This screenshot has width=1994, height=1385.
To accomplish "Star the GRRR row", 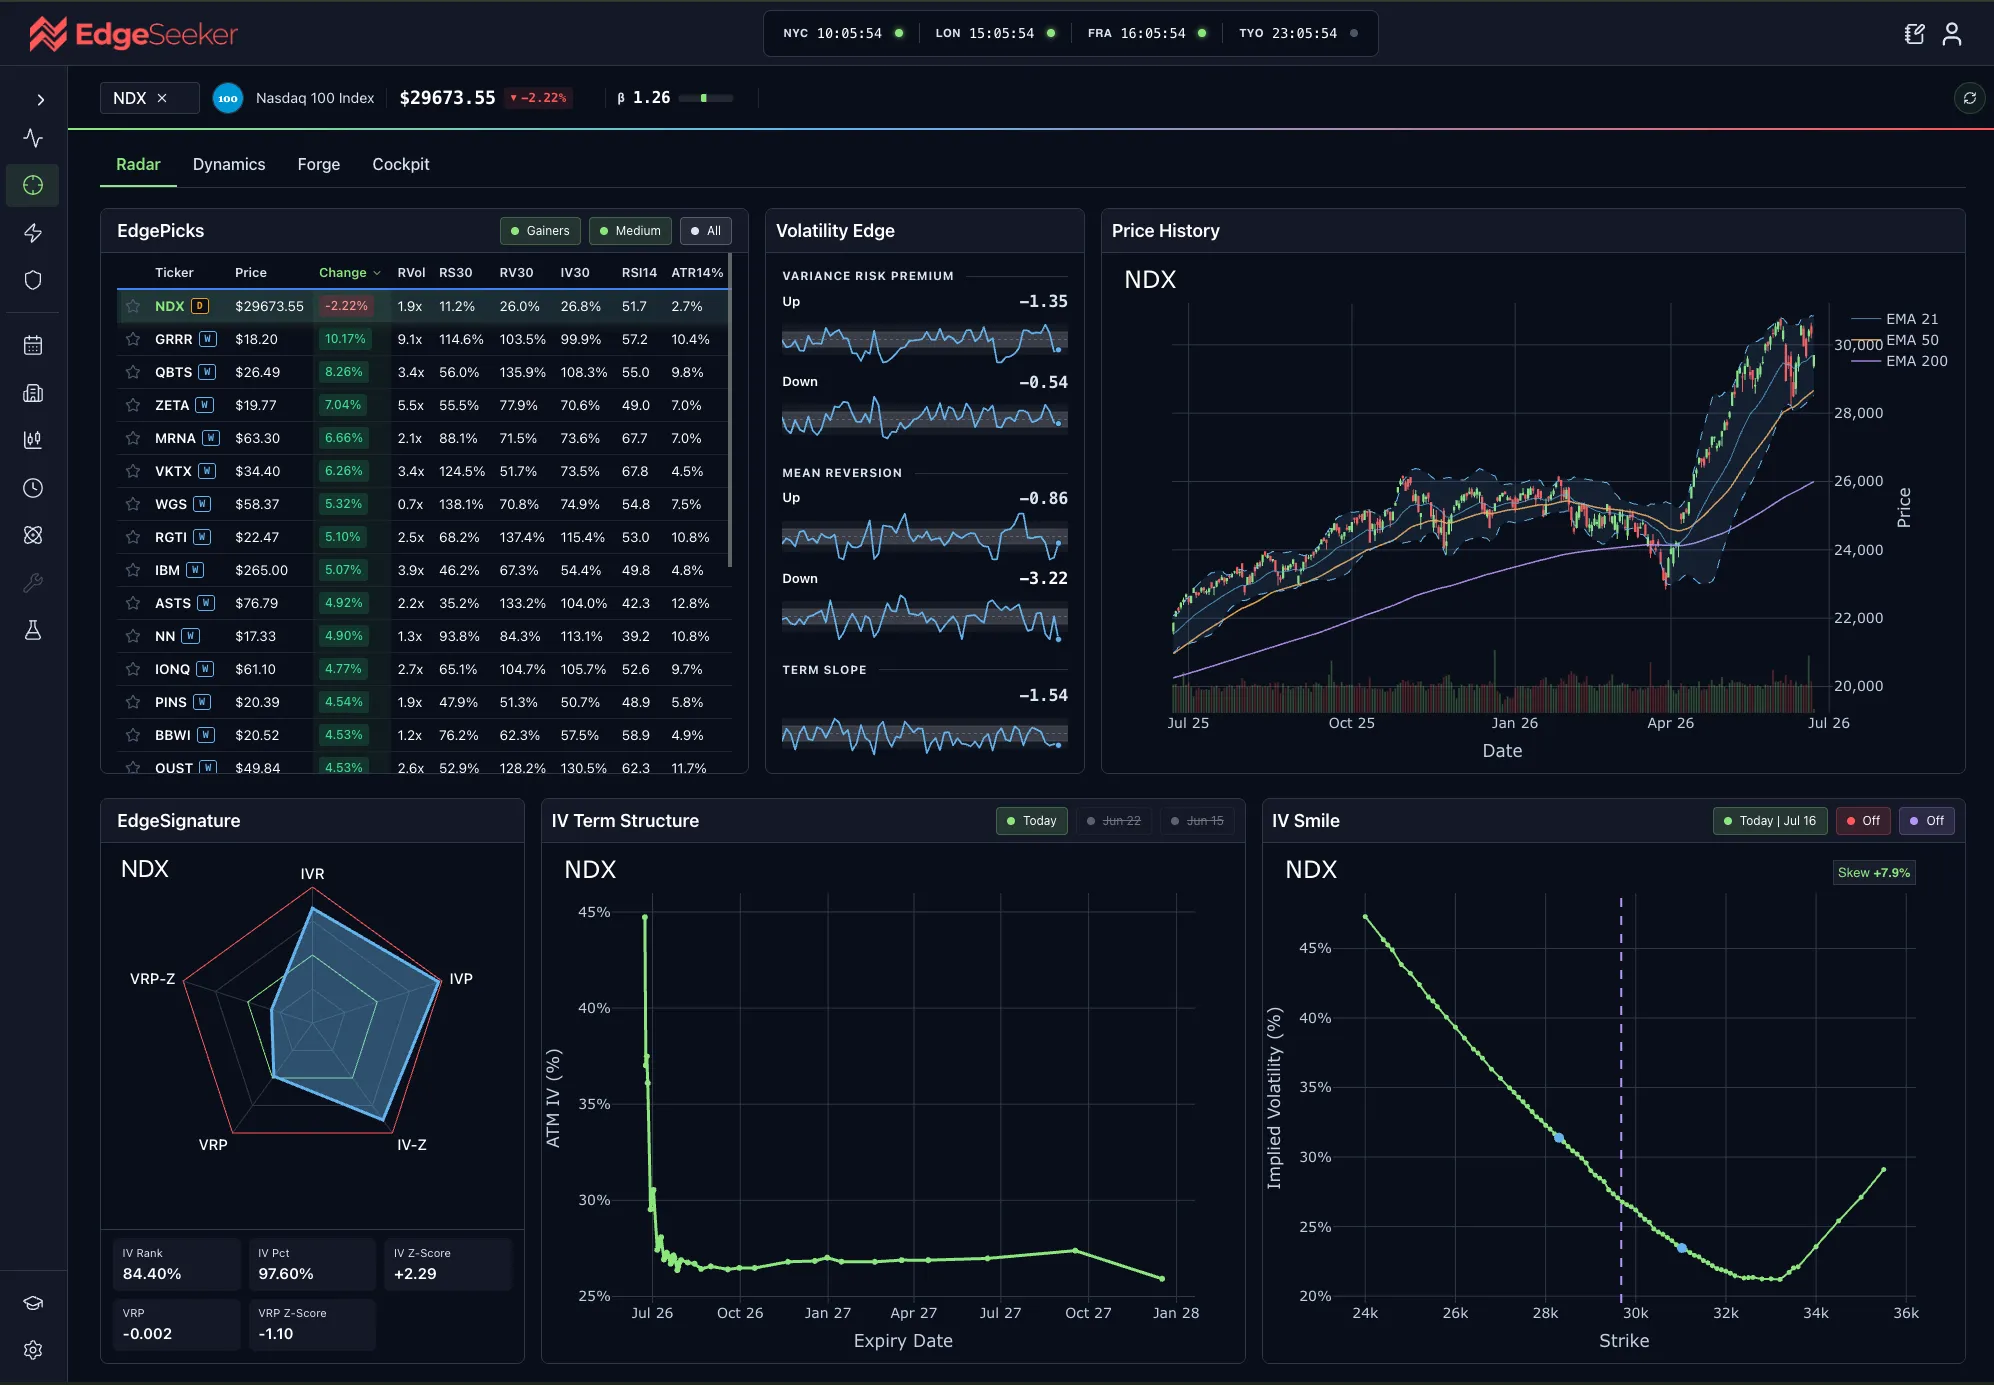I will pyautogui.click(x=133, y=339).
